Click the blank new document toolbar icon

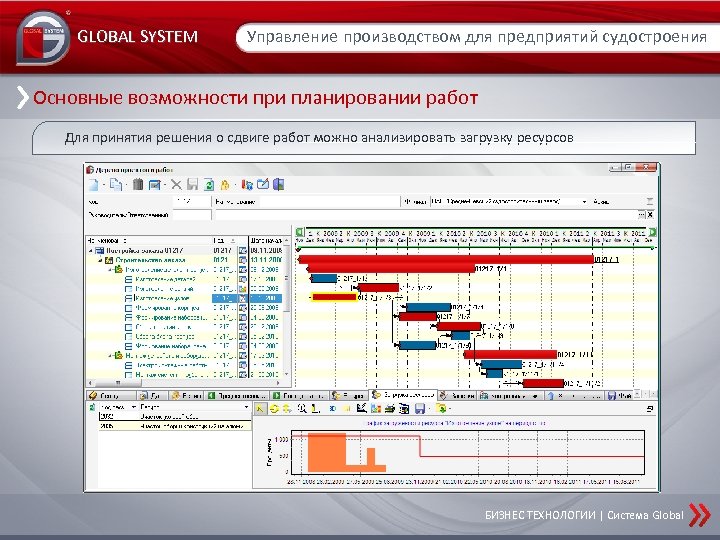(93, 185)
